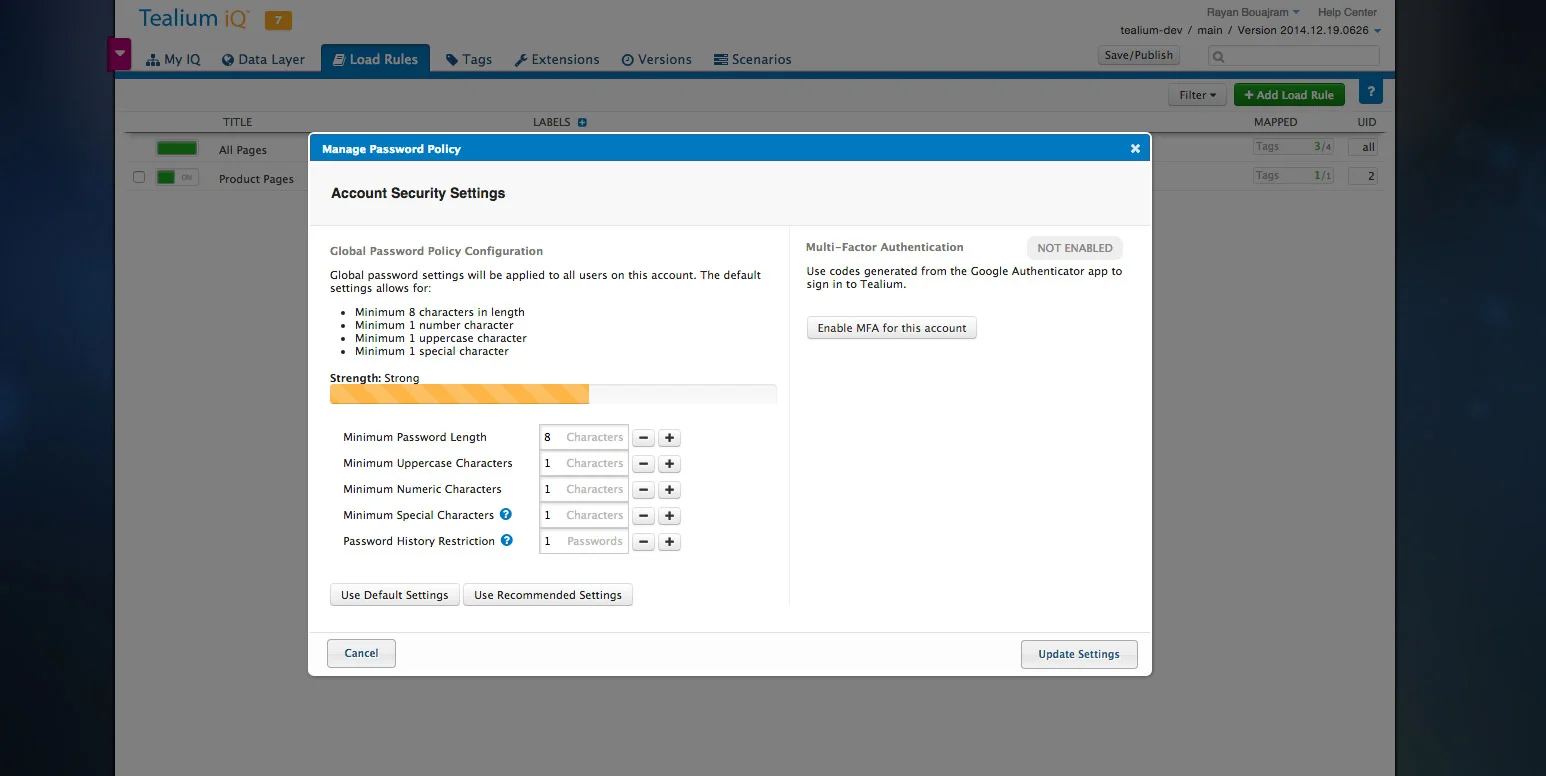Increase Minimum Numeric Characters value
The height and width of the screenshot is (776, 1546).
(670, 490)
